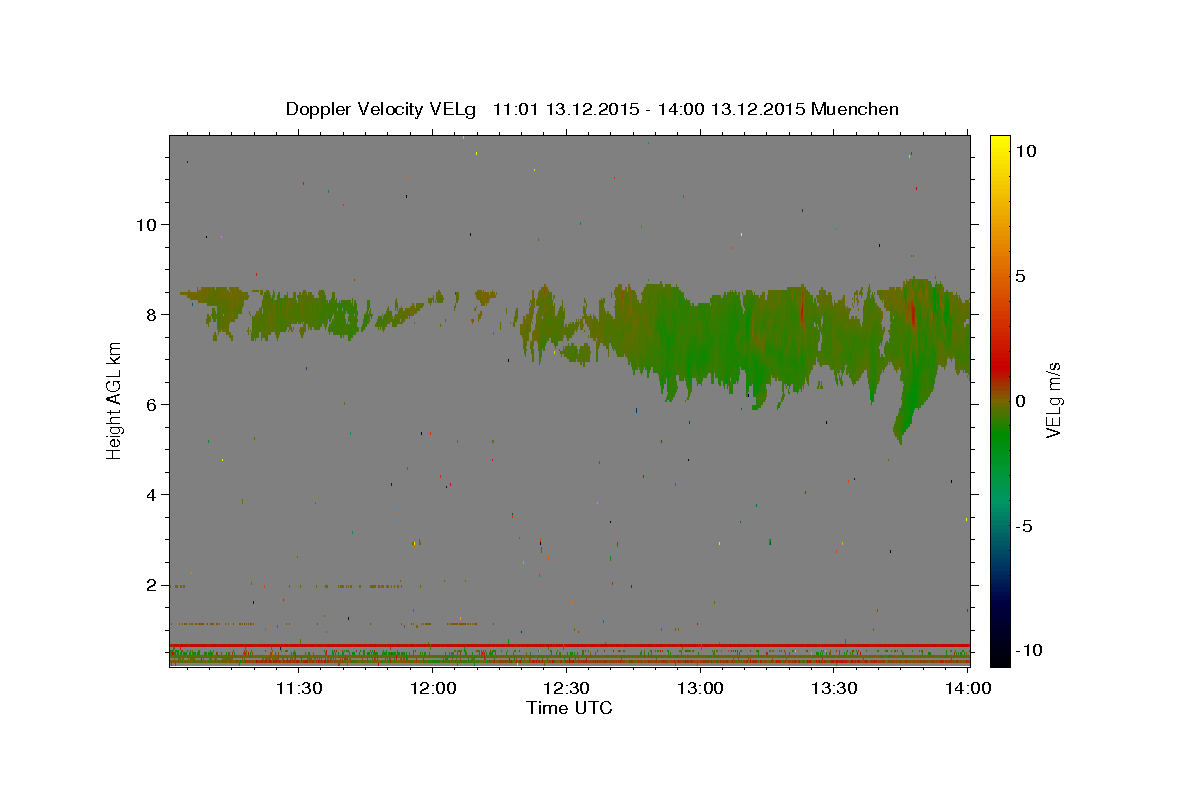Click the "VELg m/s" colorbar label
The image size is (1200, 800).
coord(1053,400)
